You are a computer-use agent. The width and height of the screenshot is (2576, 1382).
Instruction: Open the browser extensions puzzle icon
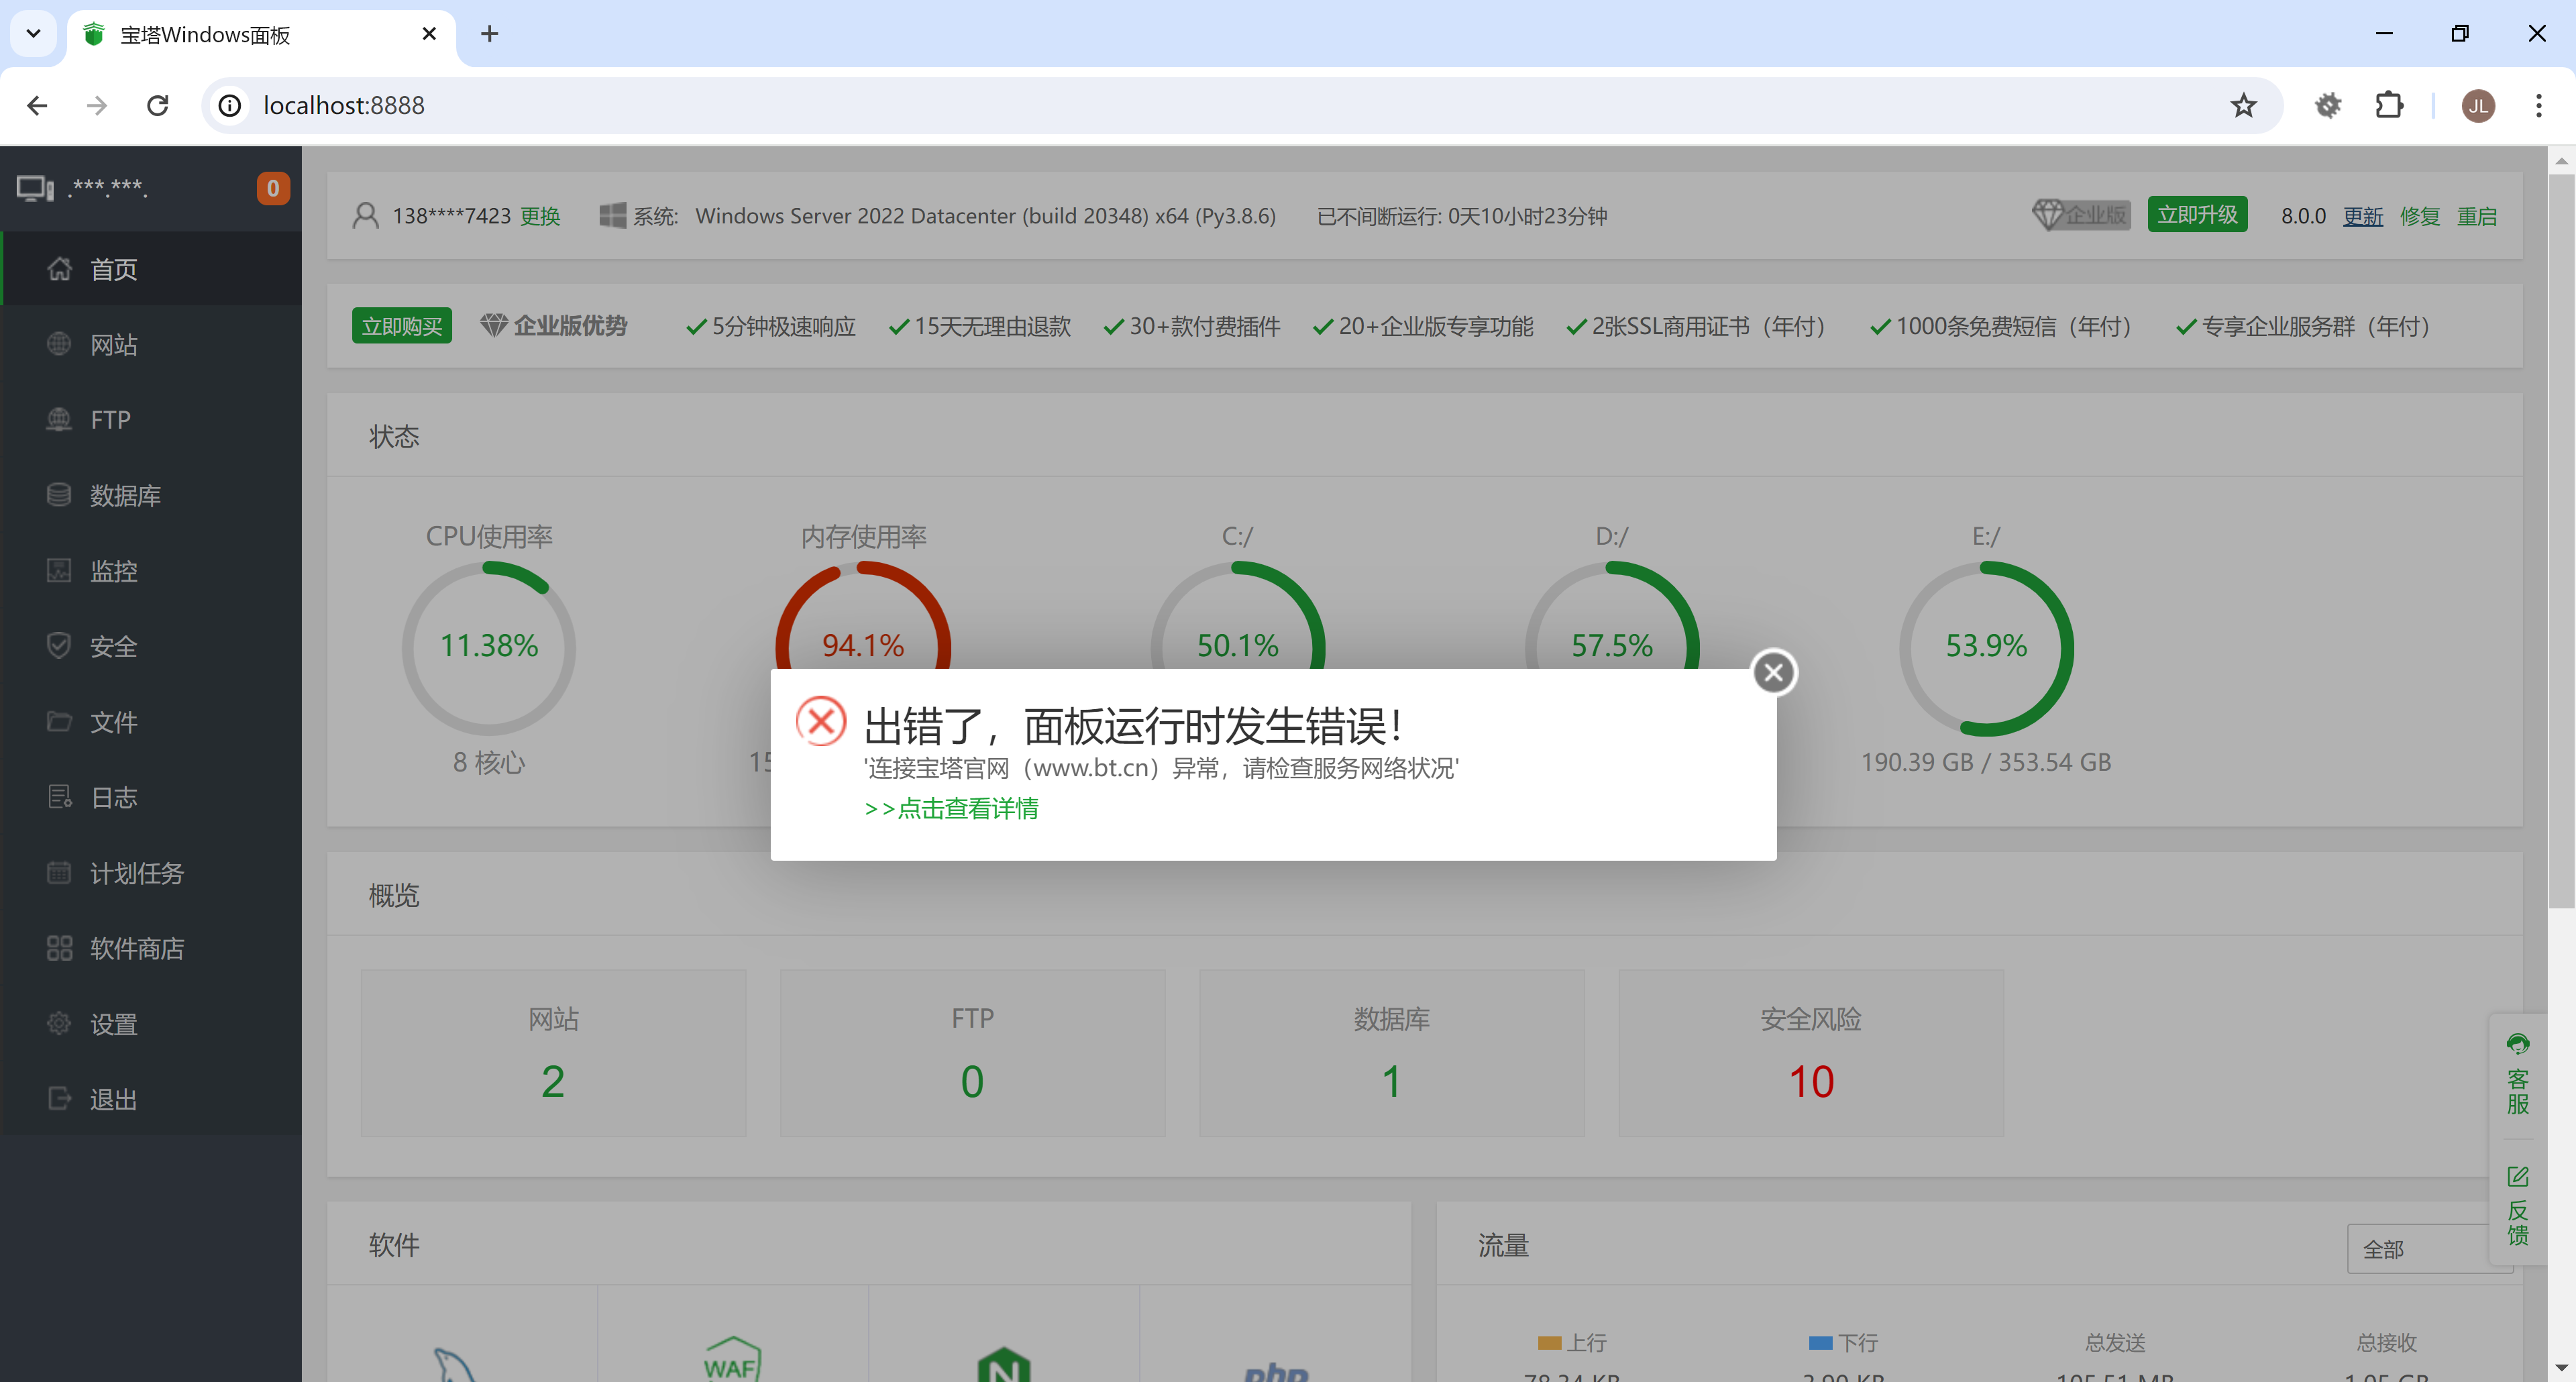2389,105
